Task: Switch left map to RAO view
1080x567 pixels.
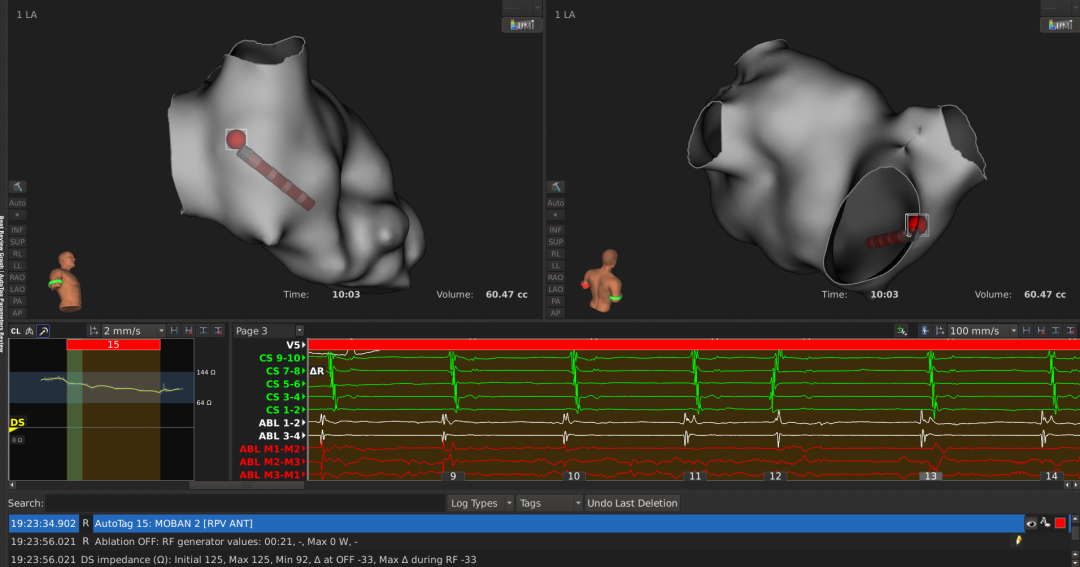Action: tap(18, 277)
